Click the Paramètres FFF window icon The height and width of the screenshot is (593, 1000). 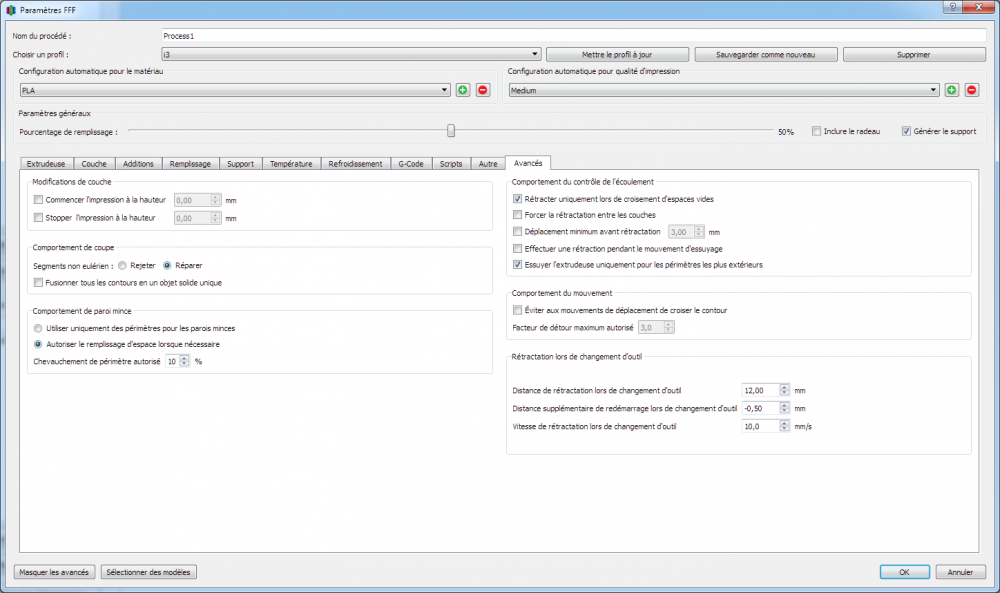pos(10,10)
